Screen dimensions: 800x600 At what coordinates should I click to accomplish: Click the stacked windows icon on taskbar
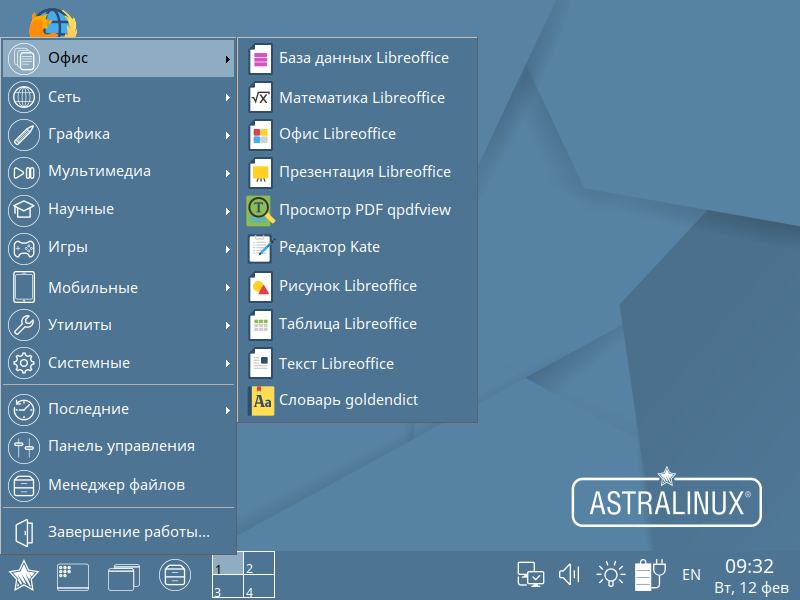[123, 577]
